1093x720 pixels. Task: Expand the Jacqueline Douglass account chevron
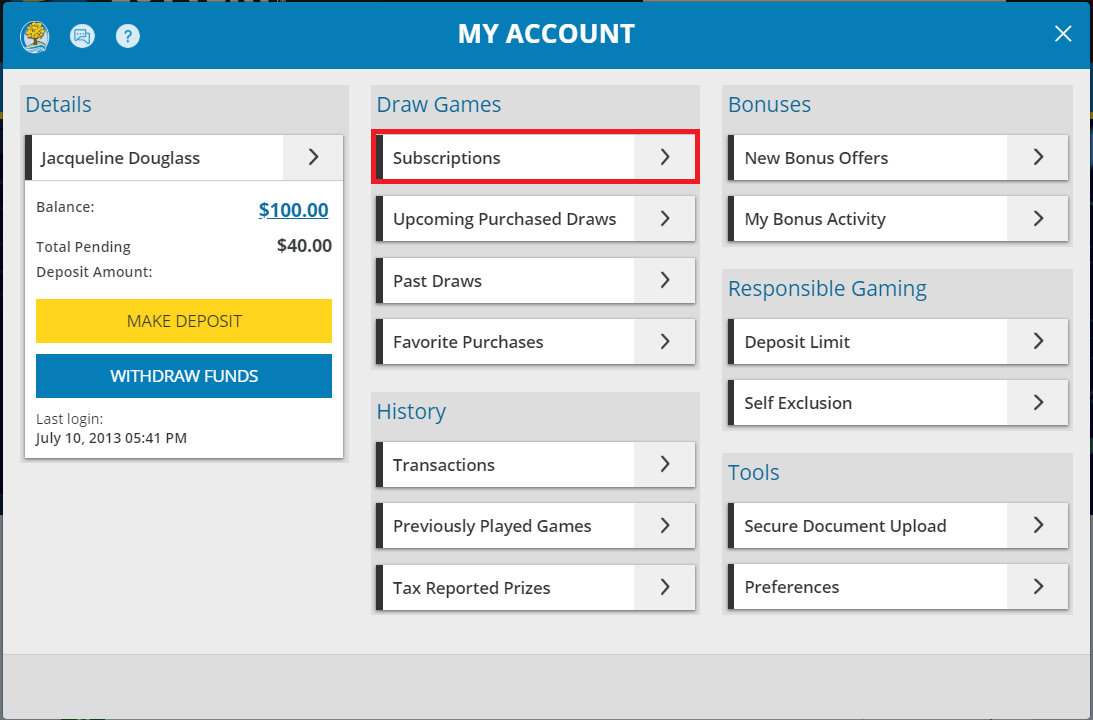[312, 157]
